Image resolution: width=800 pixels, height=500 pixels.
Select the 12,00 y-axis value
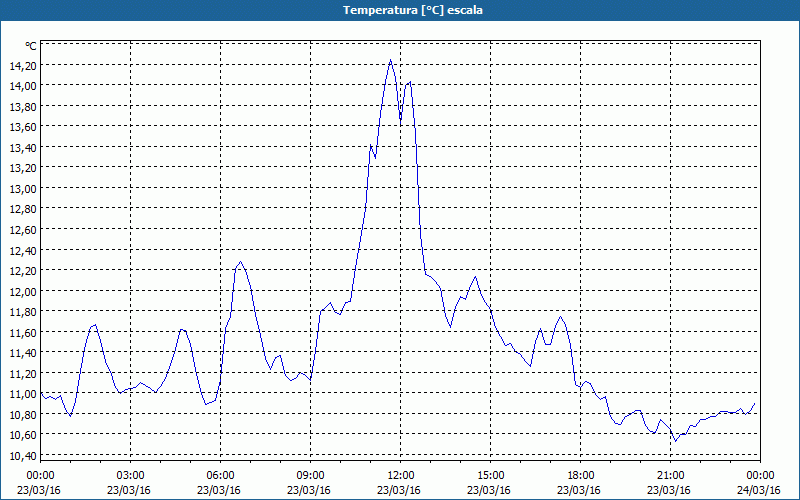point(23,291)
